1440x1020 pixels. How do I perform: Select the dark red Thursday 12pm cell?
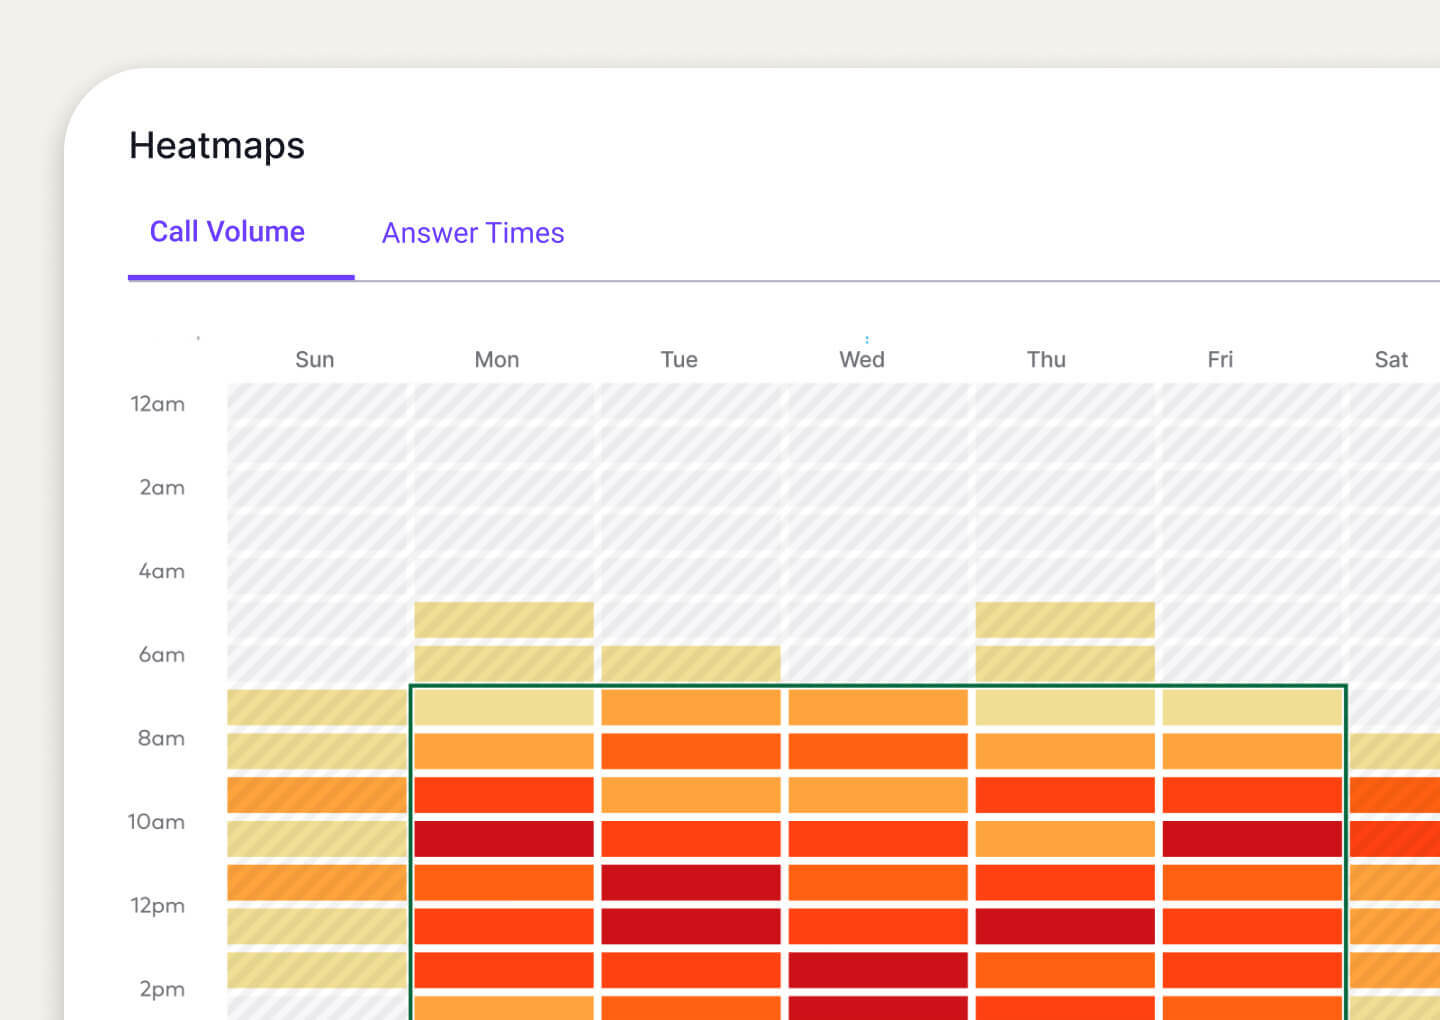tap(1065, 926)
